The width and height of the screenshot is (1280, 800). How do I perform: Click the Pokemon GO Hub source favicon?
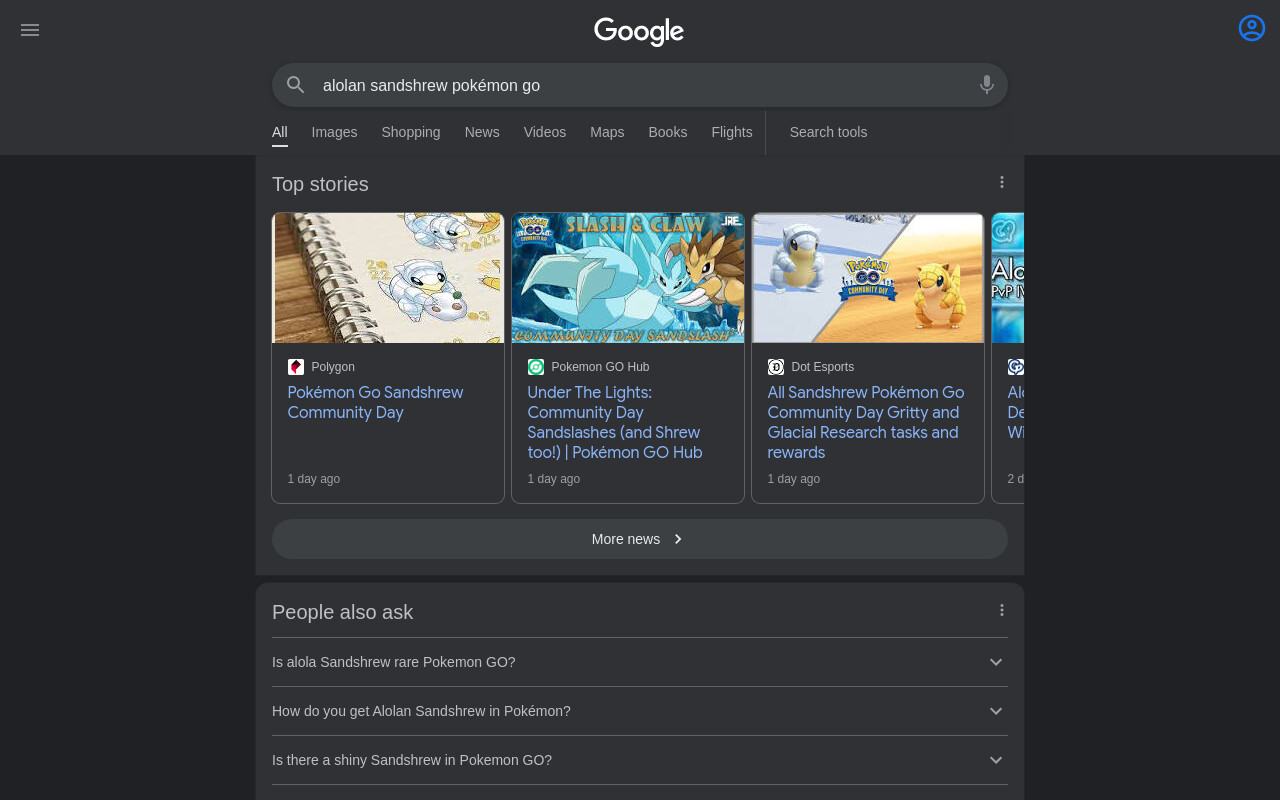pos(536,367)
